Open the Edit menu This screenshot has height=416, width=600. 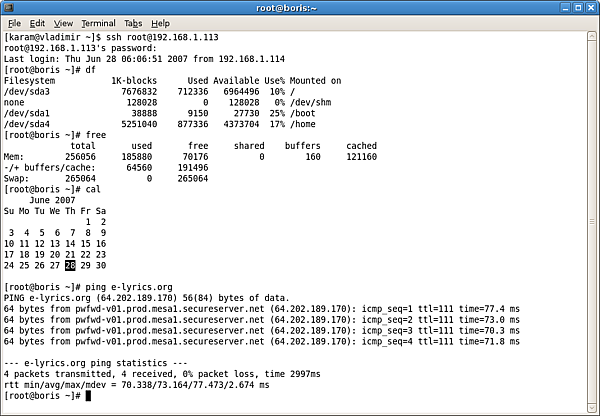coord(37,23)
